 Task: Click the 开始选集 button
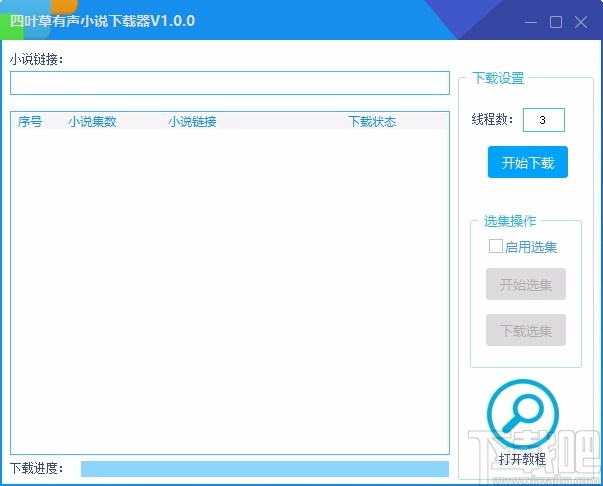point(526,284)
